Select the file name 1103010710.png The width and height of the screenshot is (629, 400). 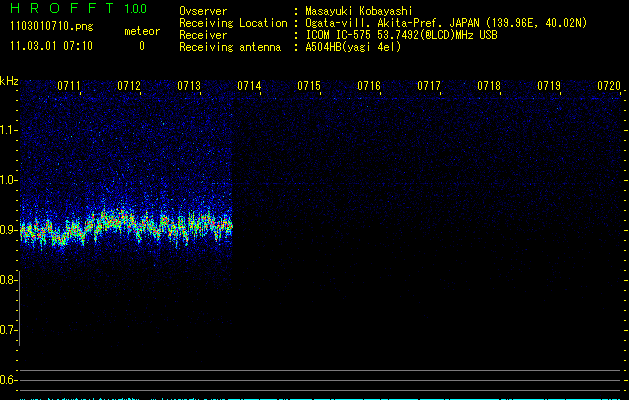pyautogui.click(x=52, y=27)
